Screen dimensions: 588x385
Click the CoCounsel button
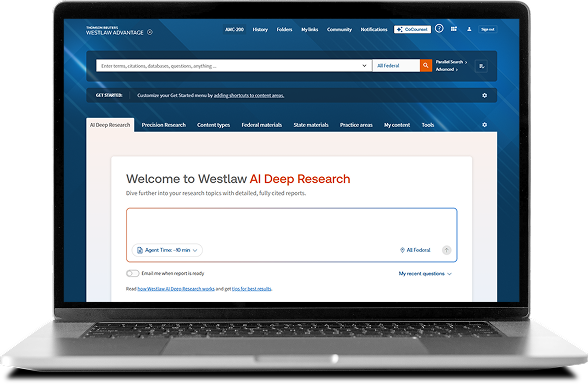coord(412,29)
